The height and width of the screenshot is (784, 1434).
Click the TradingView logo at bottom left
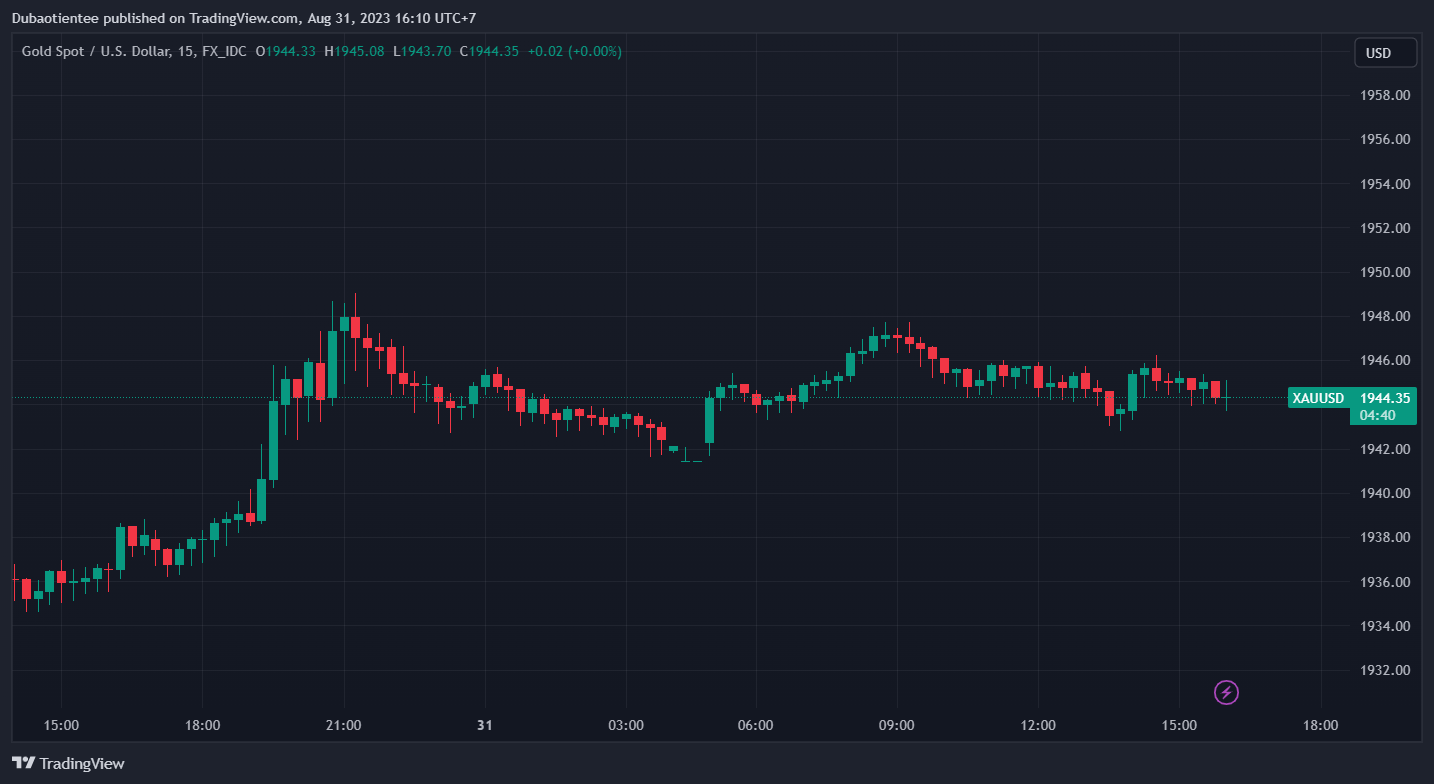68,763
